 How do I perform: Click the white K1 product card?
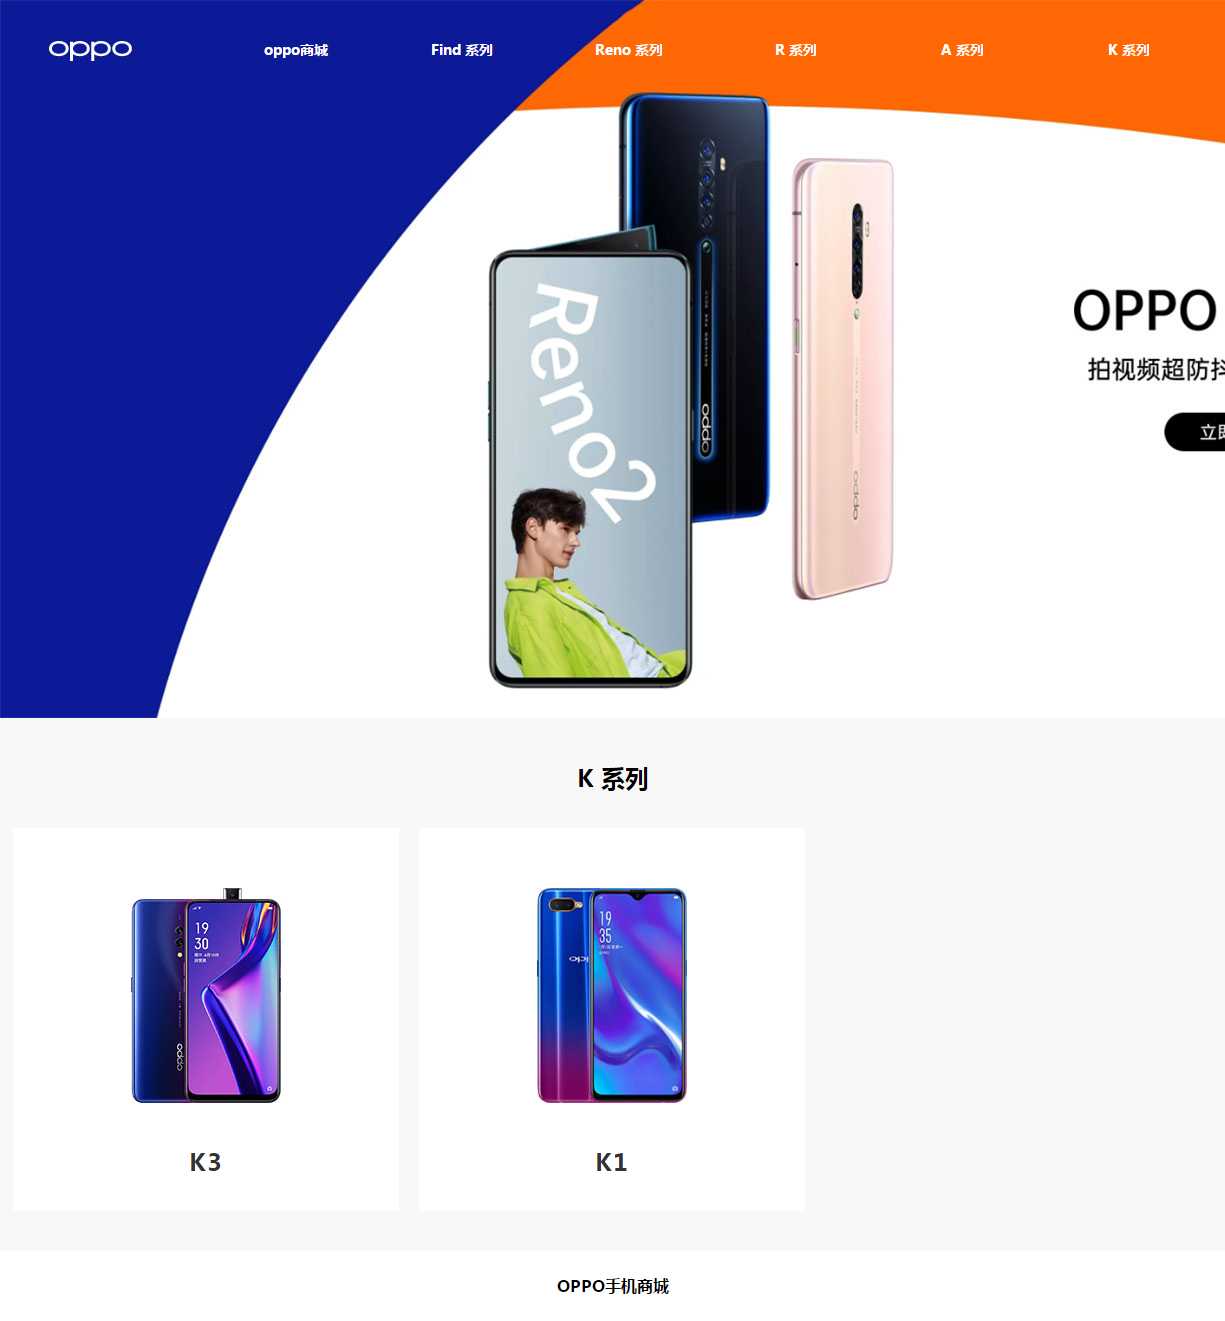tap(612, 1019)
